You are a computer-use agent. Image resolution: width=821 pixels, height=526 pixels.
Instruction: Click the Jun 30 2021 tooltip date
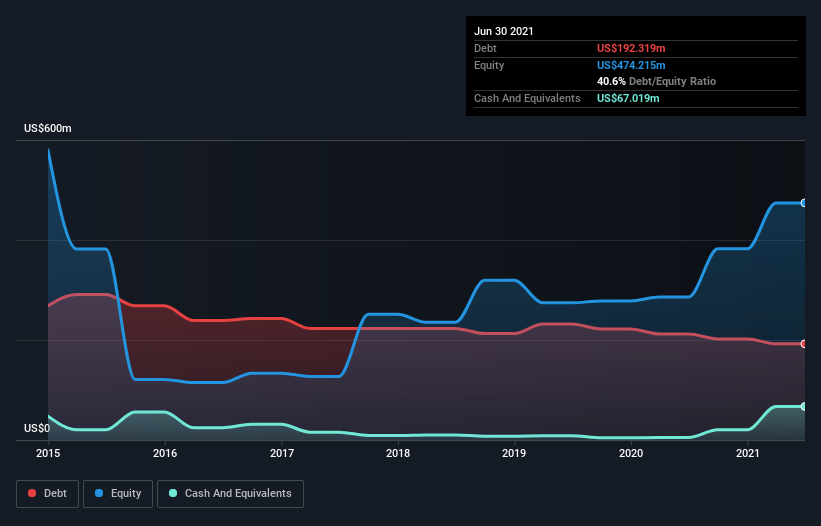pos(504,31)
